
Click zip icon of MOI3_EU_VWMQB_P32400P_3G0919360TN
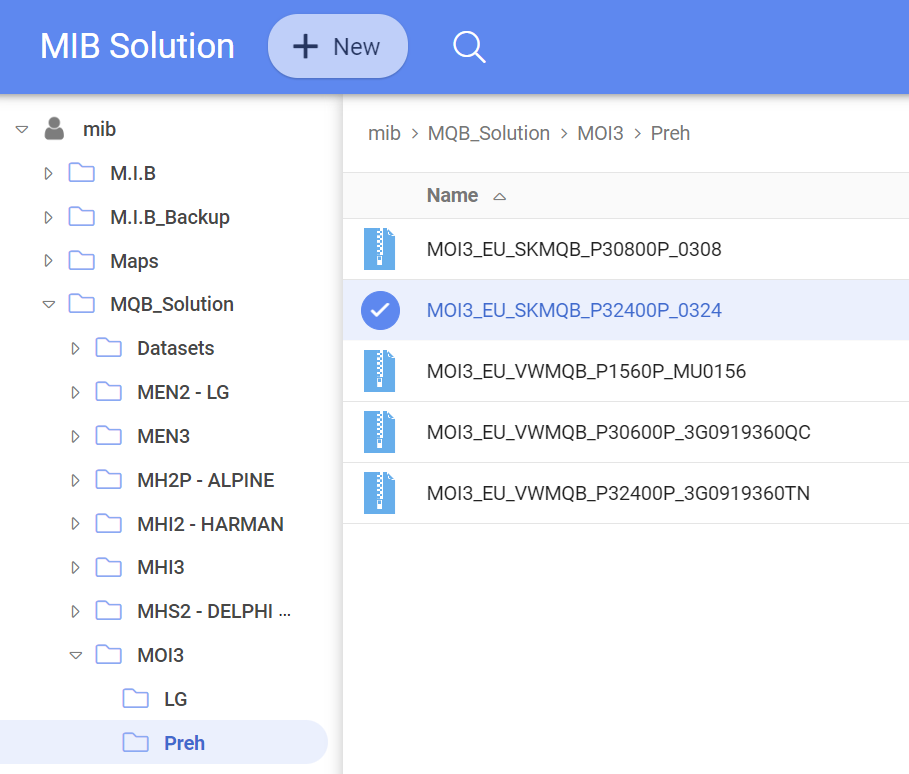380,493
